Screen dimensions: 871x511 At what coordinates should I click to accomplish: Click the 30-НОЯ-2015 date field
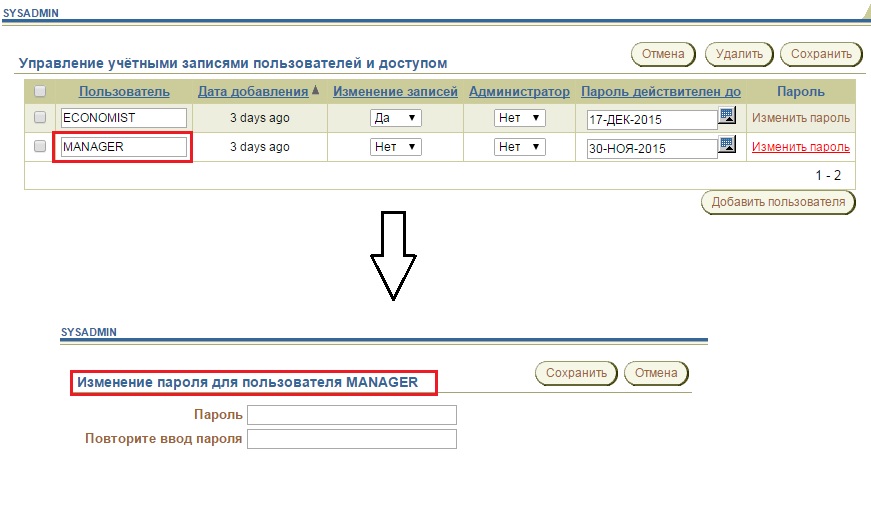[652, 148]
